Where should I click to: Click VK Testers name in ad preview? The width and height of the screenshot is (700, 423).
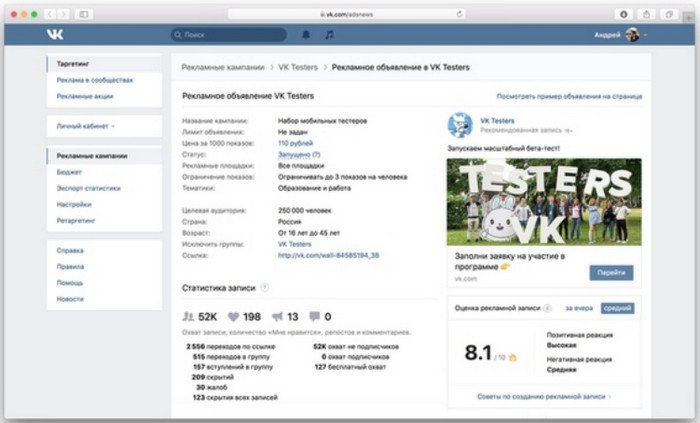point(497,120)
